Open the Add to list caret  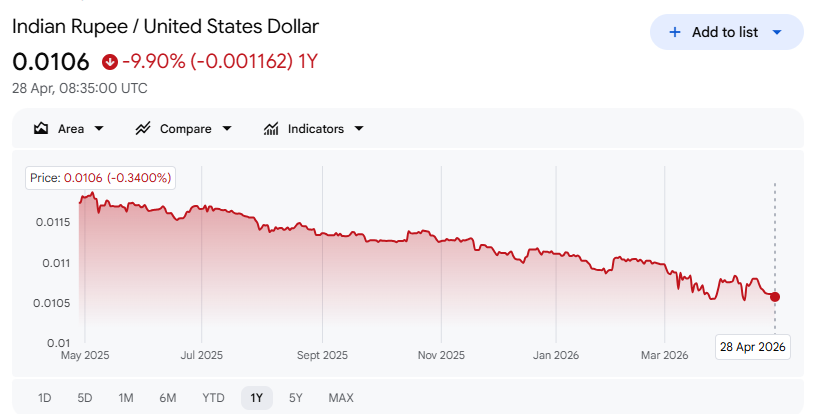coord(777,32)
